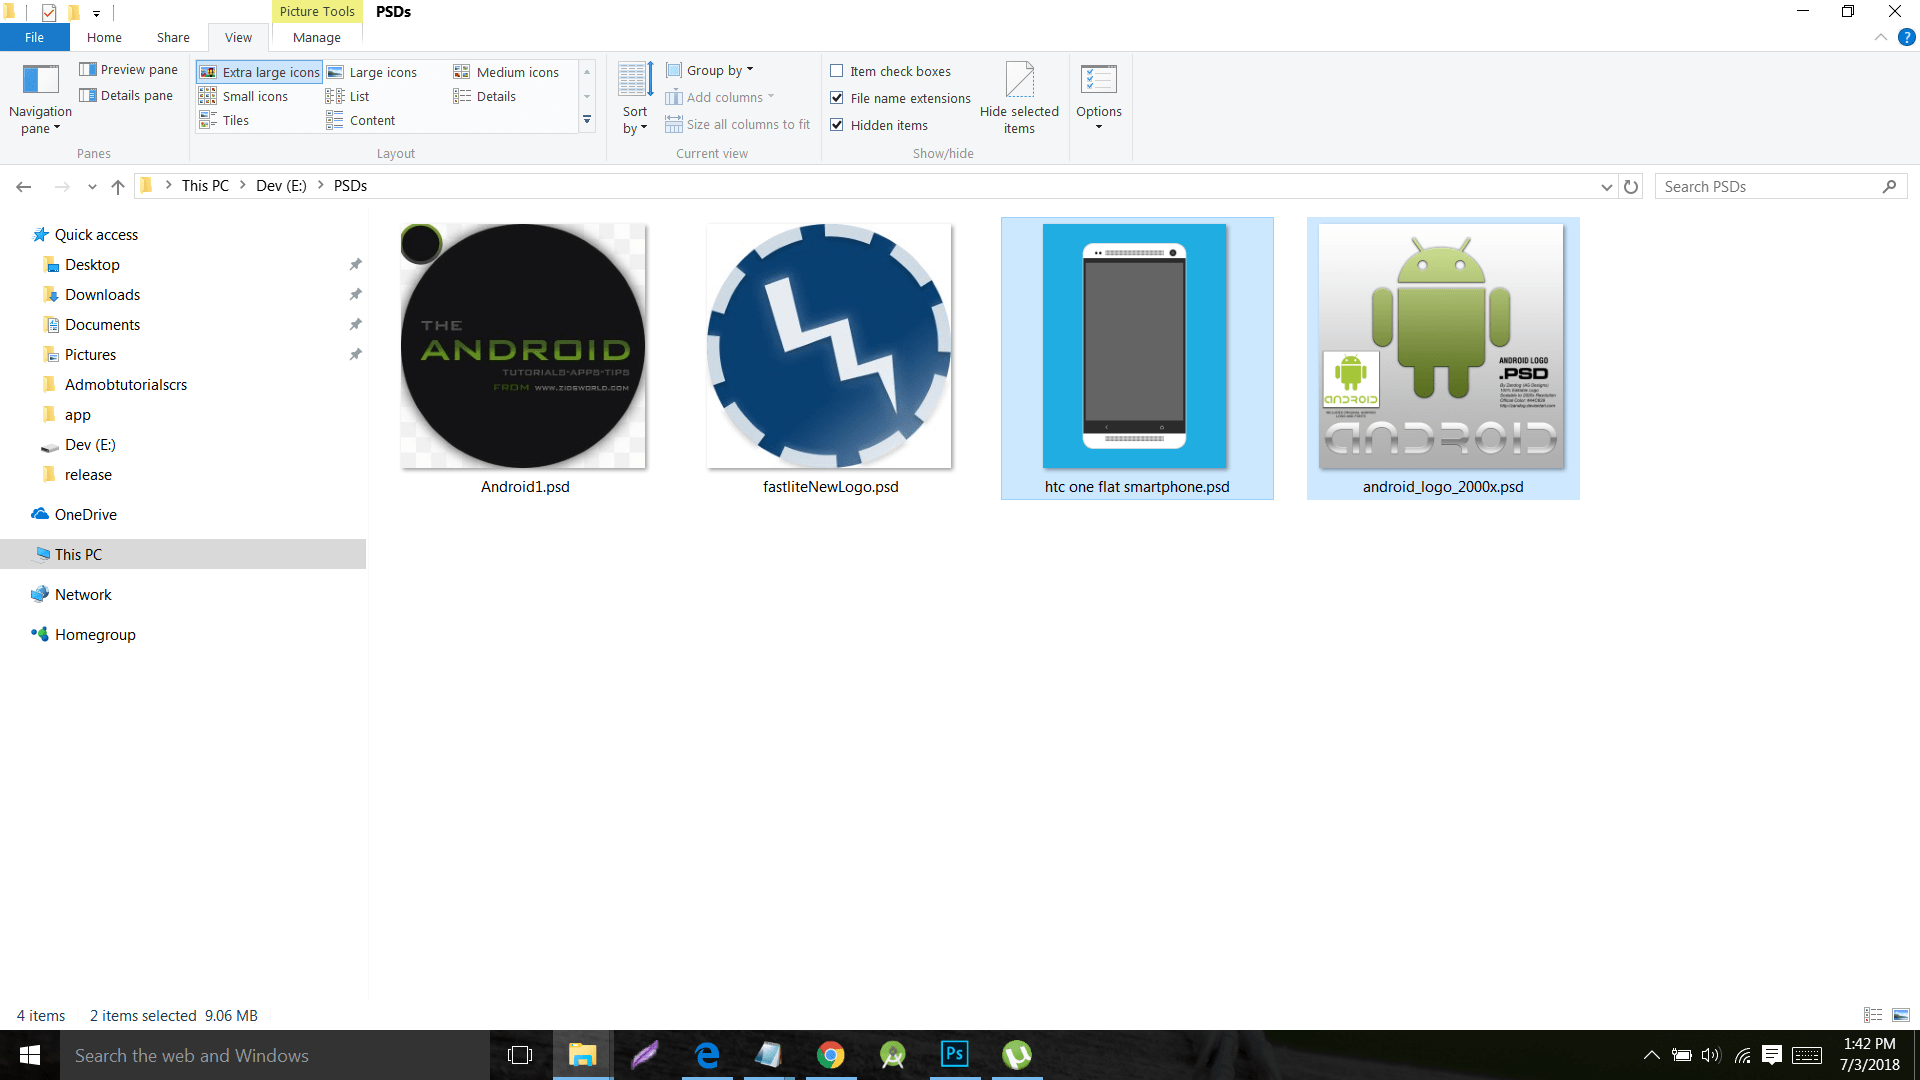Viewport: 1920px width, 1080px height.
Task: Disable File name extensions
Action: click(838, 98)
